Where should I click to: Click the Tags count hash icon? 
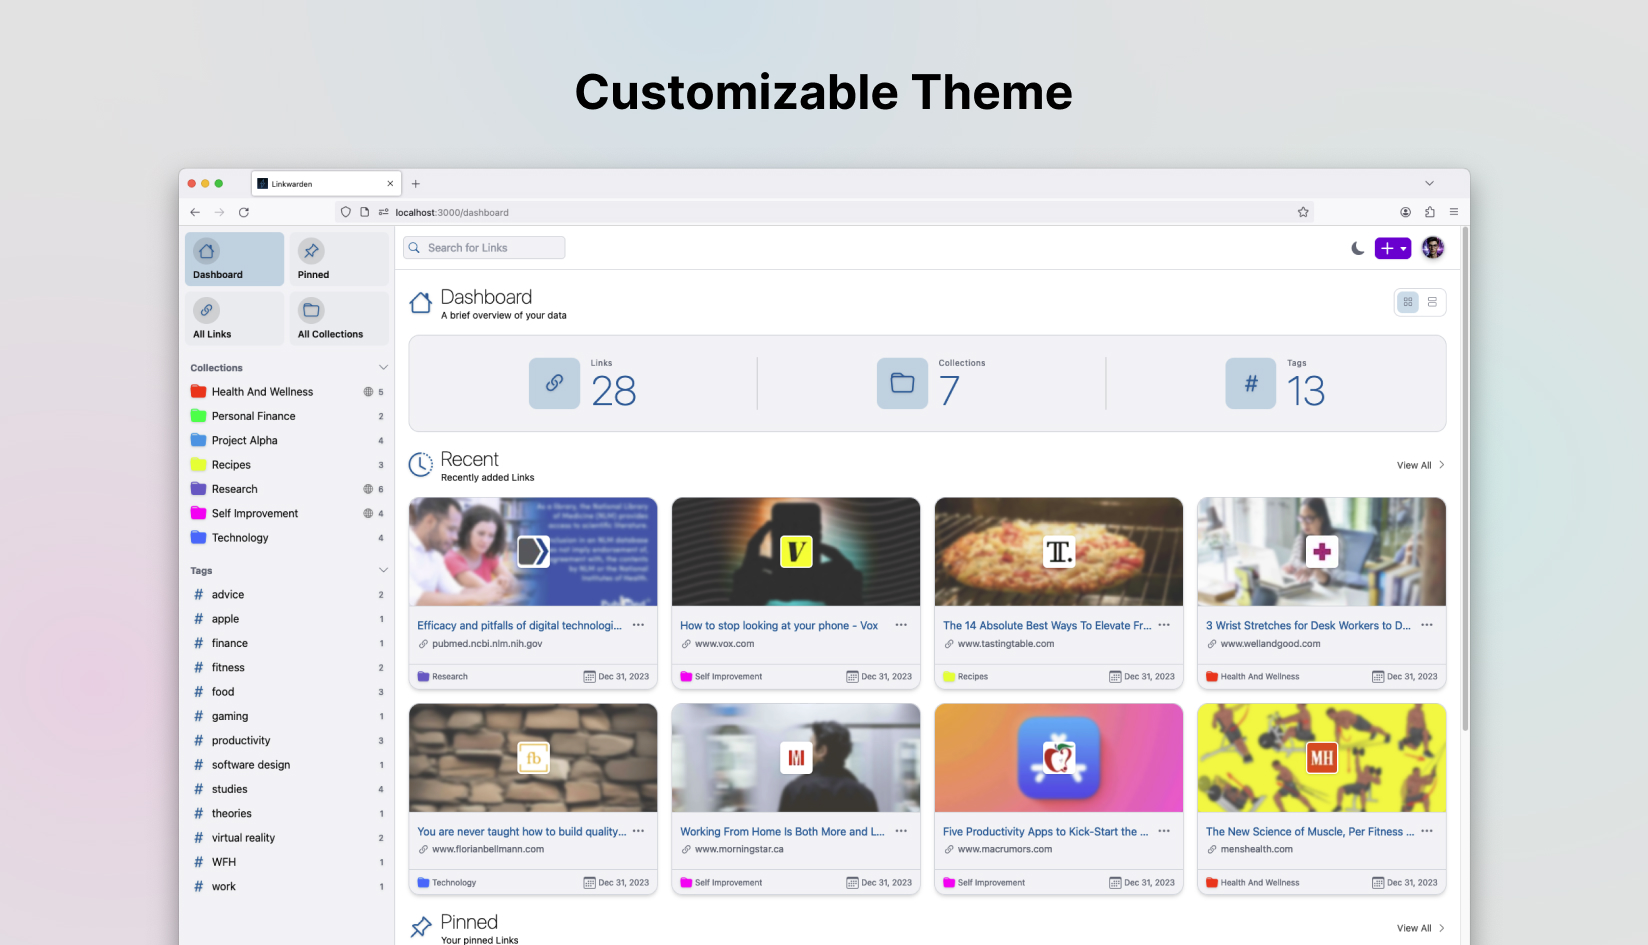point(1251,383)
